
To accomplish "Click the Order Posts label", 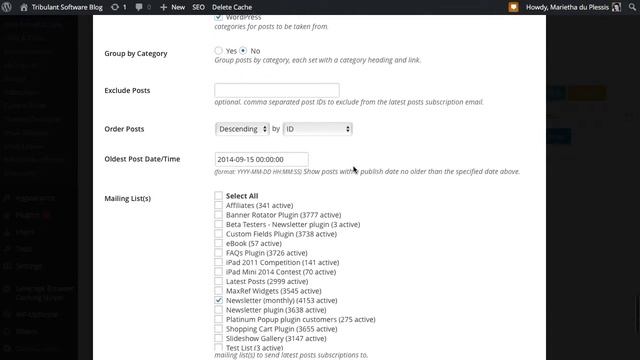I will (x=124, y=129).
